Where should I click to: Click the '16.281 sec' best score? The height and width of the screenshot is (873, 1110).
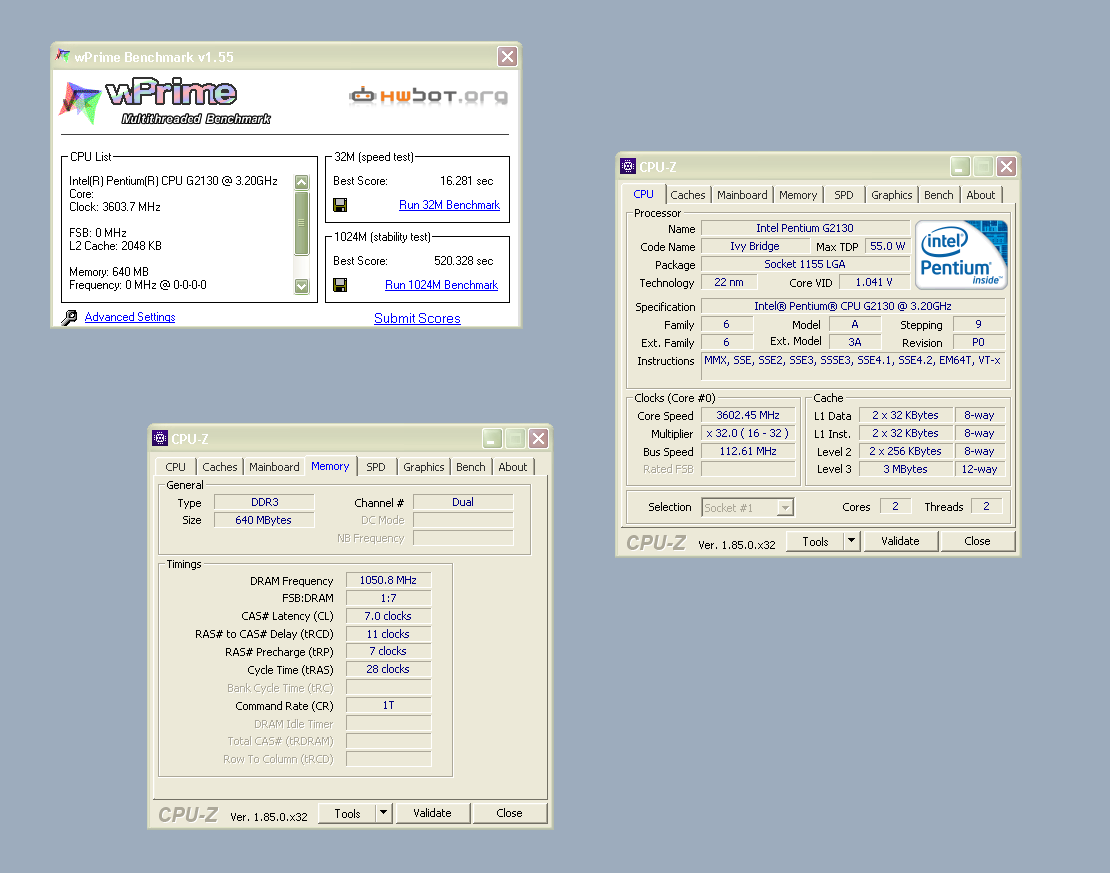pos(467,181)
